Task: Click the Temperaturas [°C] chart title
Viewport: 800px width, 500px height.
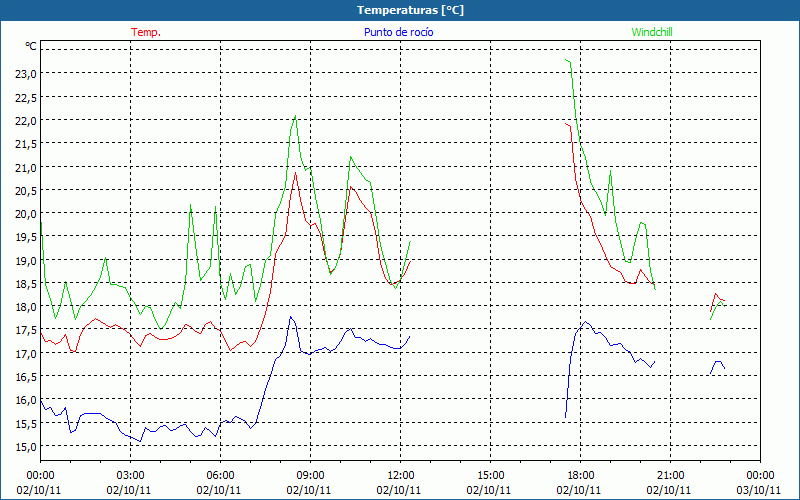Action: [410, 10]
